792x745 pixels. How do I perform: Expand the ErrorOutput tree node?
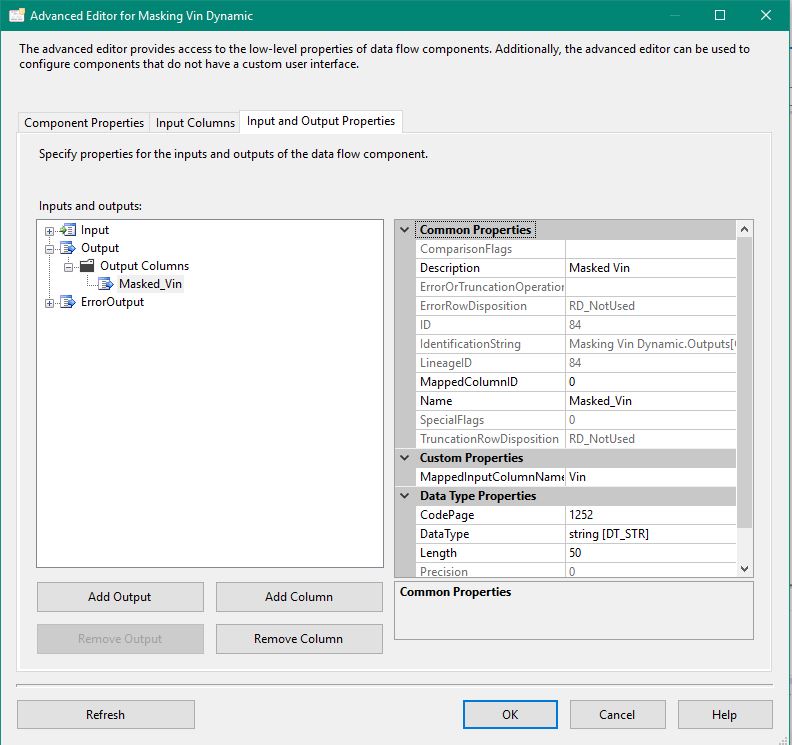[49, 303]
